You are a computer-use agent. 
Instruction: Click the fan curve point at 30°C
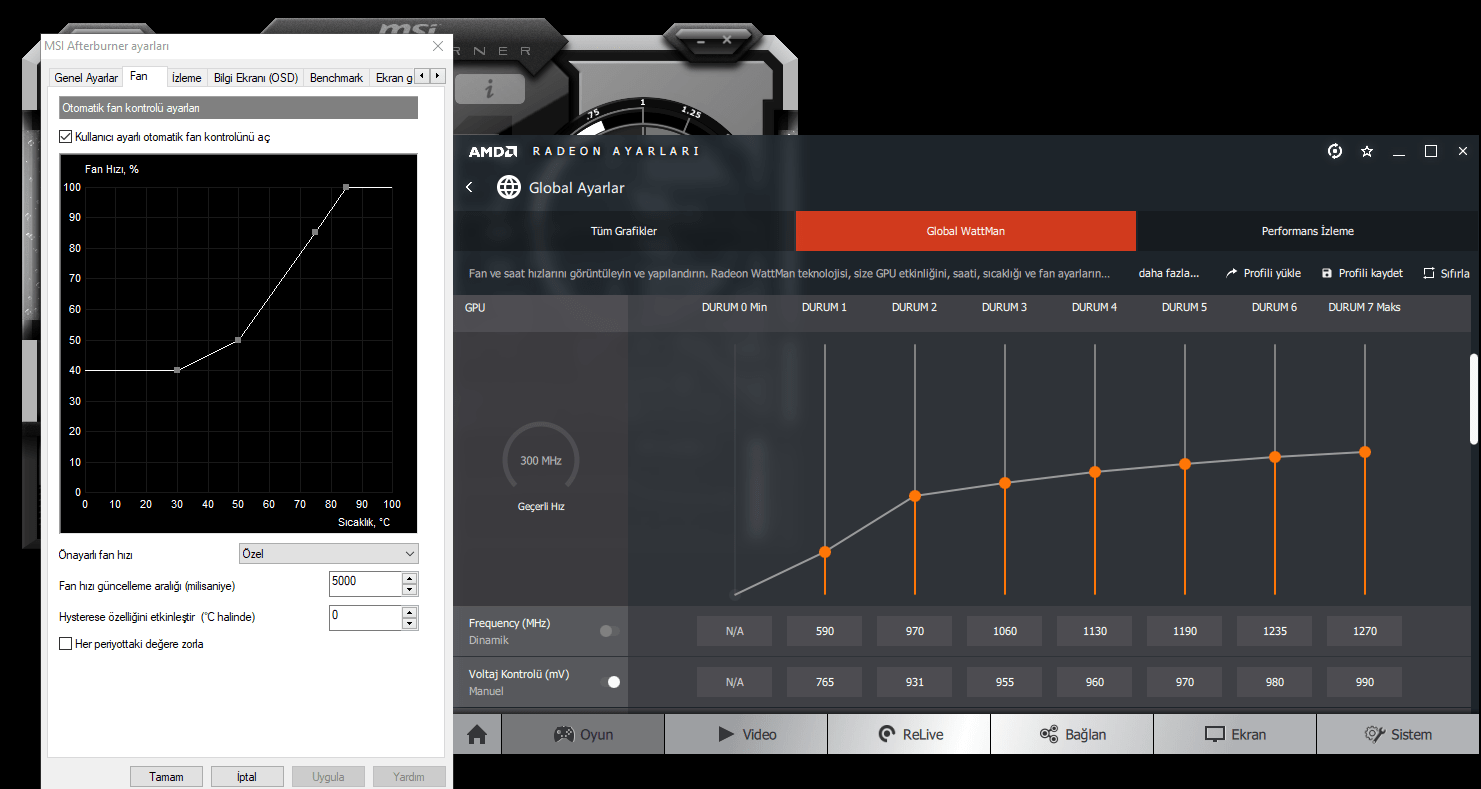coord(177,370)
